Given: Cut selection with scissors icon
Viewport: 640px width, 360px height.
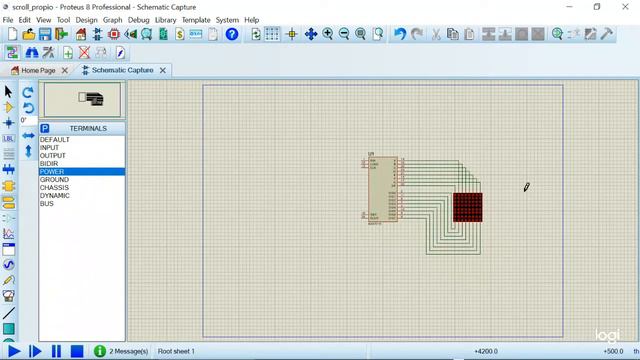Looking at the screenshot, I should (436, 34).
